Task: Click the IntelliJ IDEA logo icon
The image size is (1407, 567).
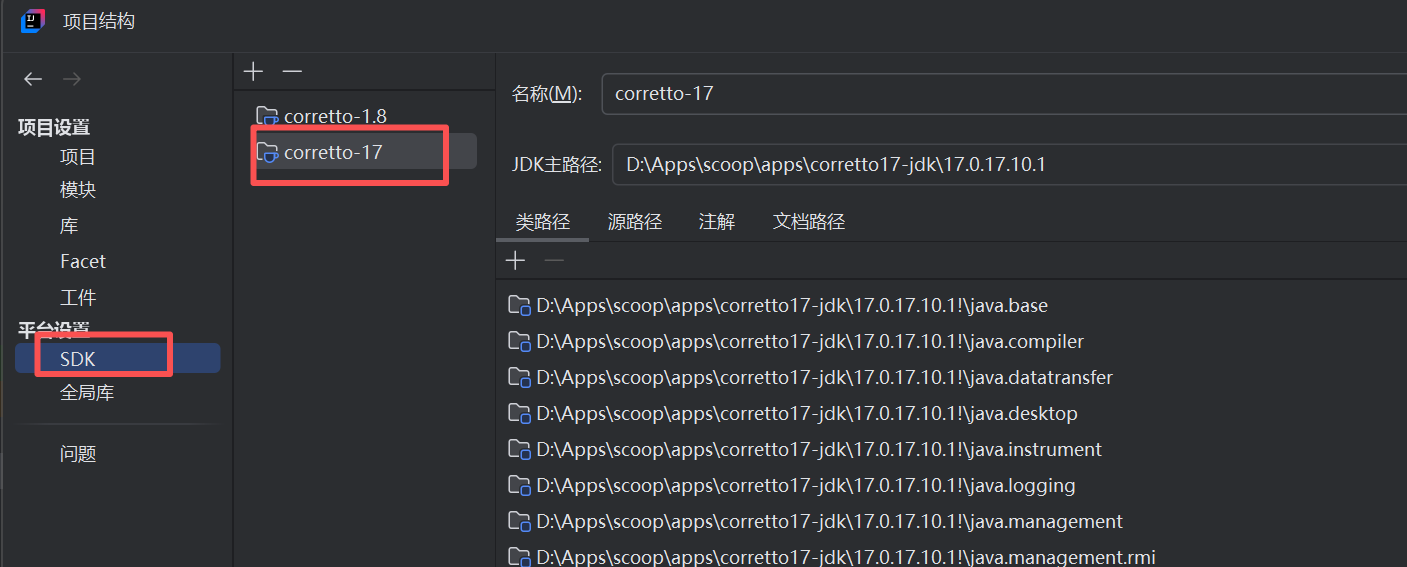Action: click(x=33, y=21)
